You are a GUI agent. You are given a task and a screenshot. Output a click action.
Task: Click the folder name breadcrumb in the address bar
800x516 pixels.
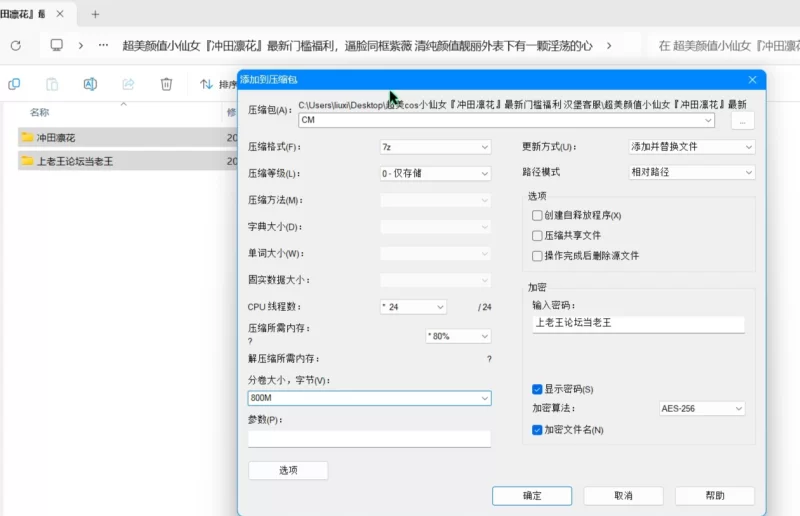(x=357, y=46)
